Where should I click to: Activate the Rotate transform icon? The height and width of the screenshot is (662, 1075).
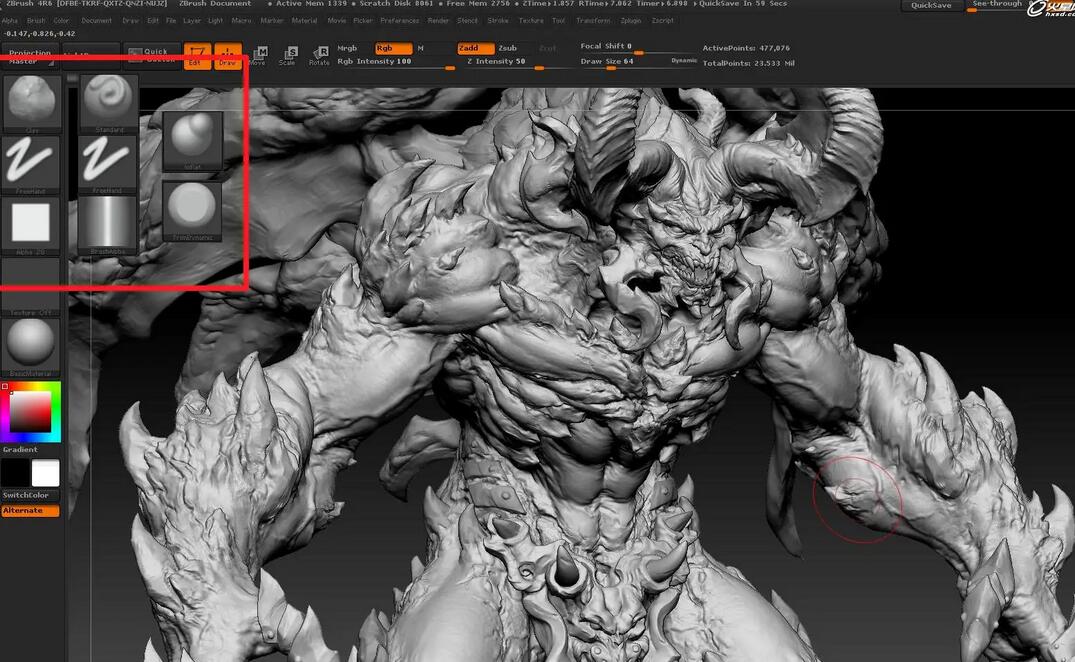click(x=319, y=56)
